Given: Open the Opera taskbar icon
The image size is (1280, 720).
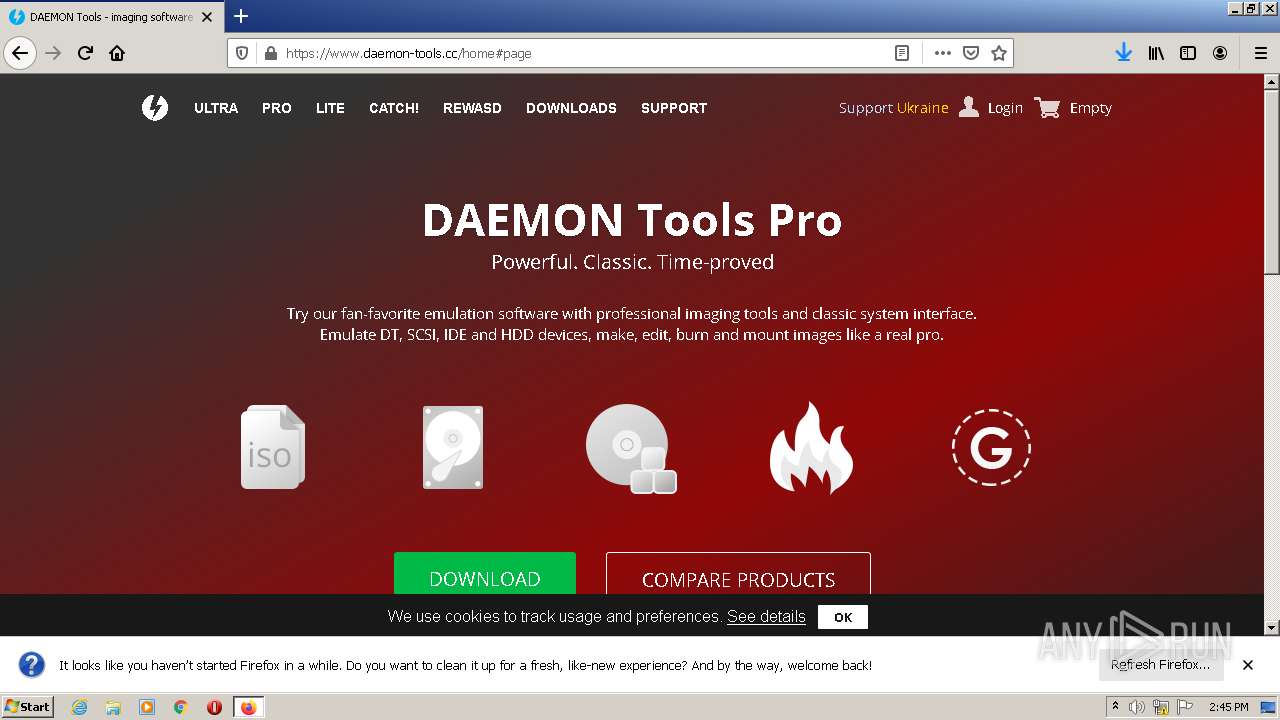Looking at the screenshot, I should tap(214, 707).
